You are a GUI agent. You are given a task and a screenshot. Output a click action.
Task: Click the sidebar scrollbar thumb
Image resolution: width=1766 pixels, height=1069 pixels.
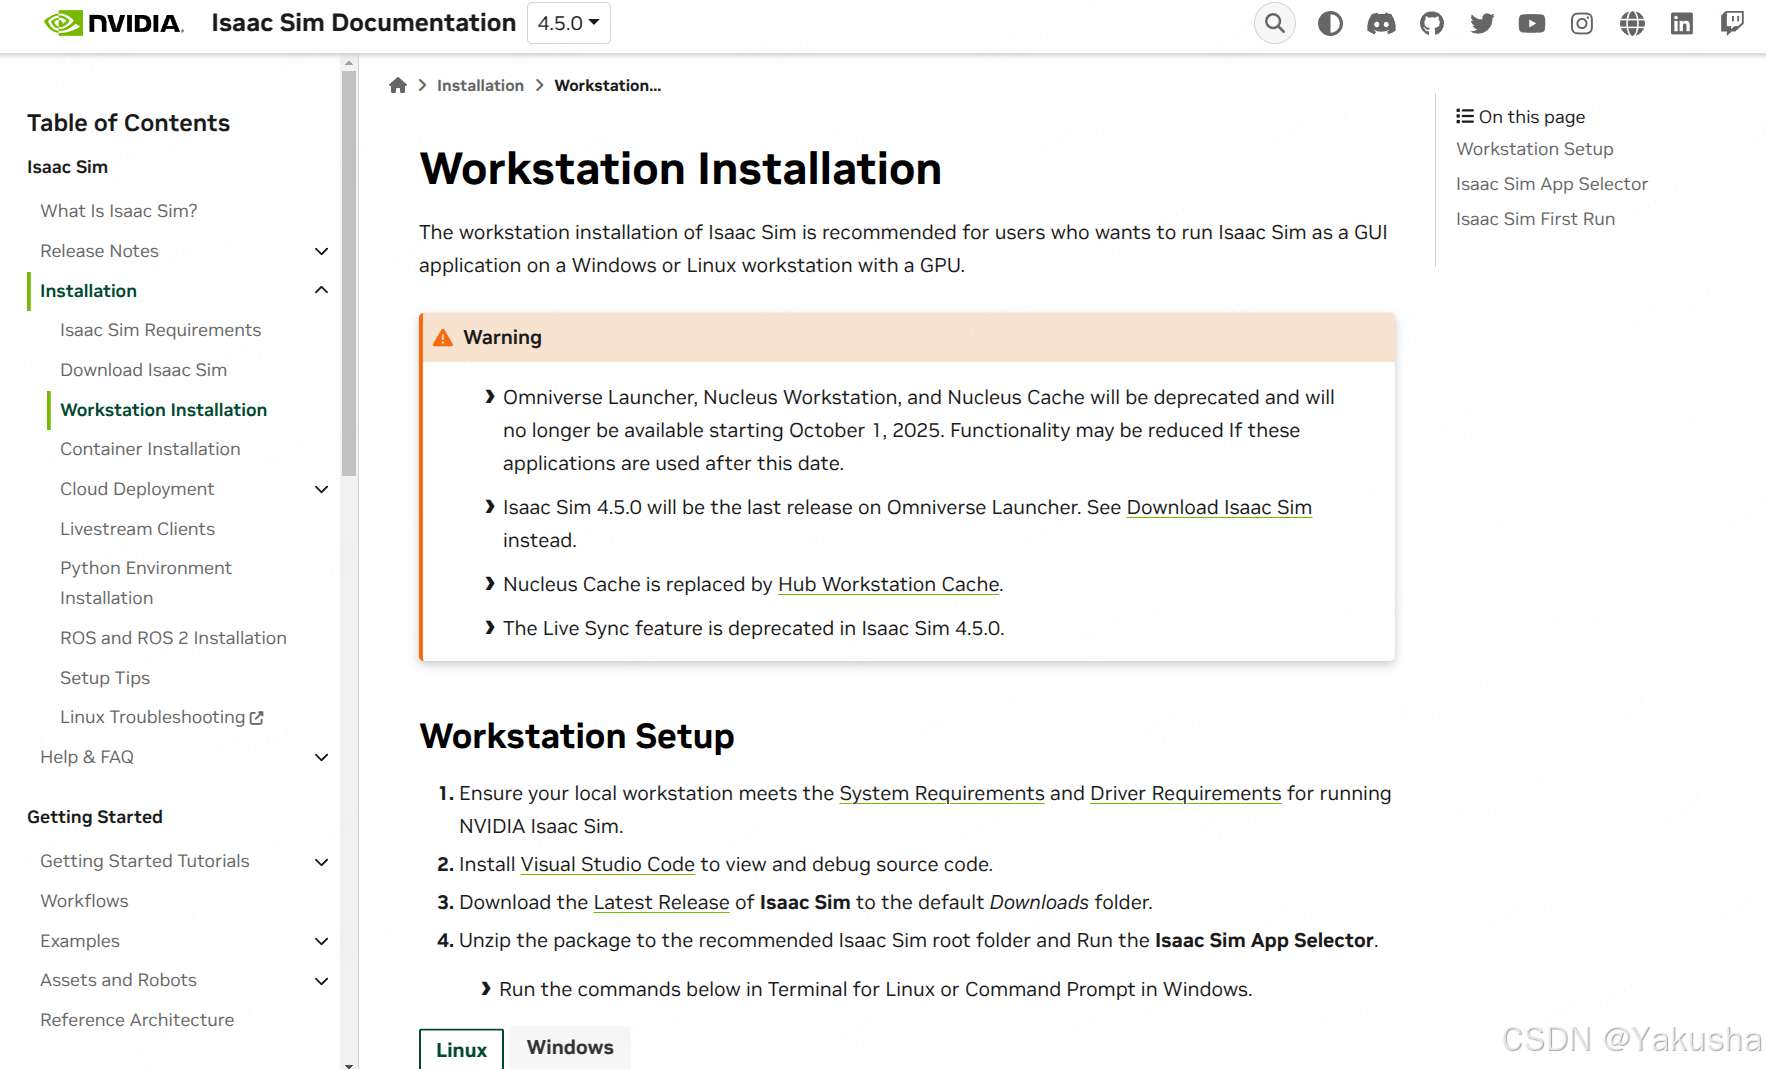pyautogui.click(x=349, y=272)
